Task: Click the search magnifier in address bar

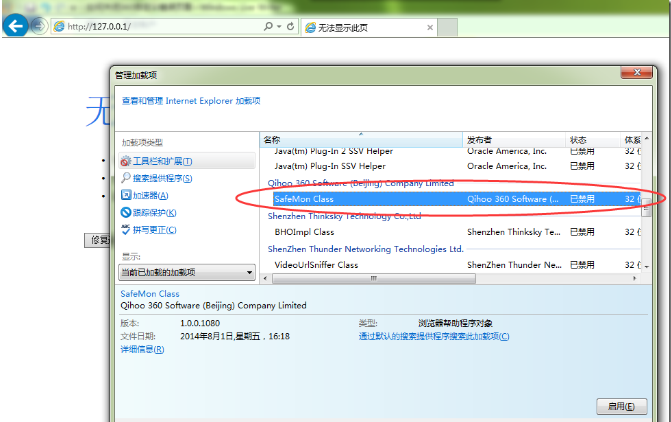Action: click(x=268, y=27)
